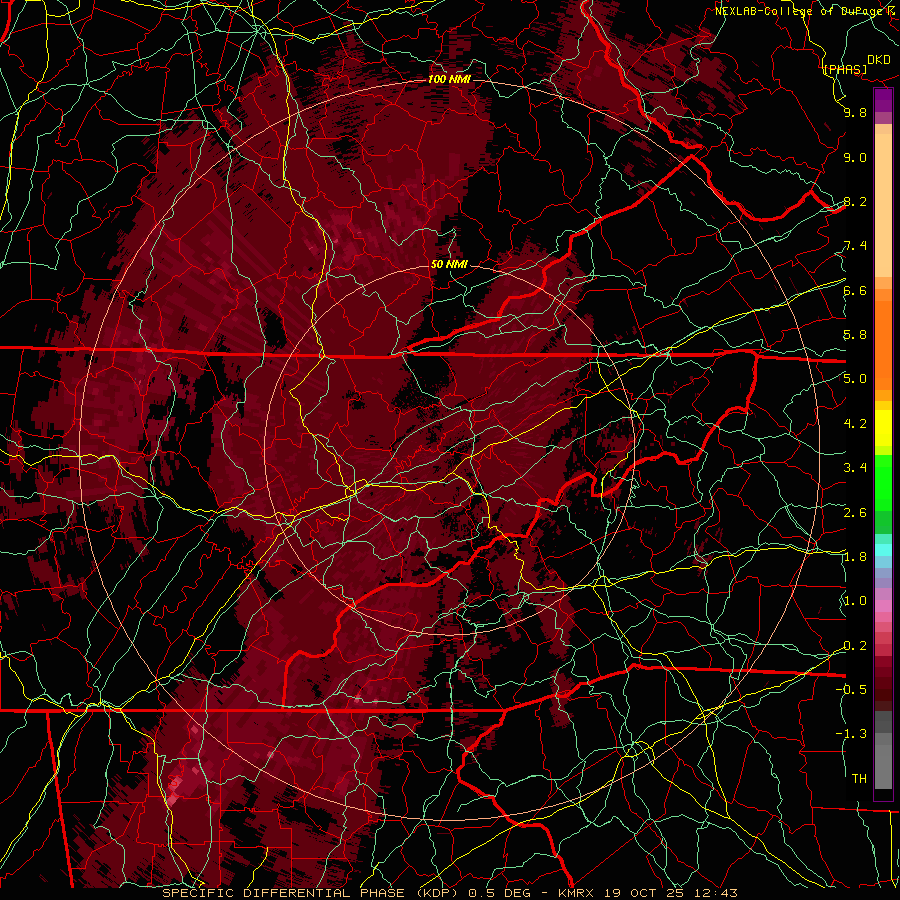
Task: Click the -1.3 value on the color scale
Action: pyautogui.click(x=851, y=734)
